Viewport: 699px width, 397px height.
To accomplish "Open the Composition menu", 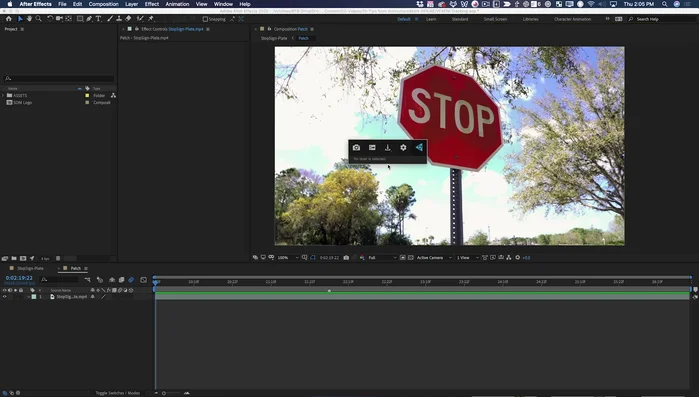I will point(103,4).
